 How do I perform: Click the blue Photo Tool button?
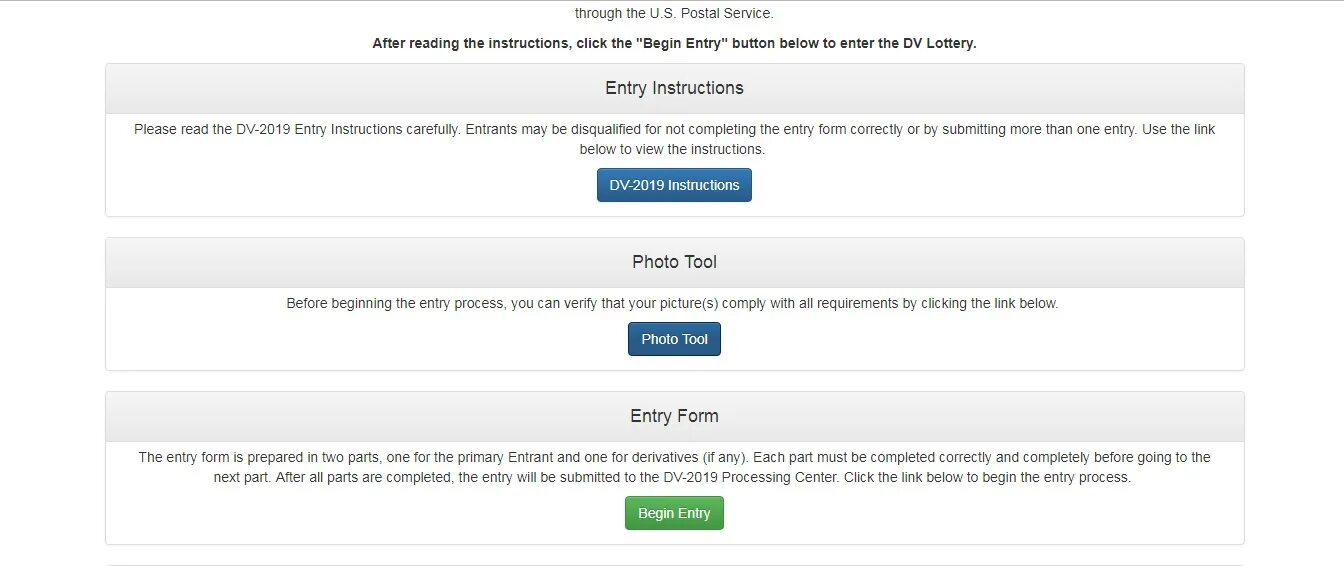tap(674, 339)
